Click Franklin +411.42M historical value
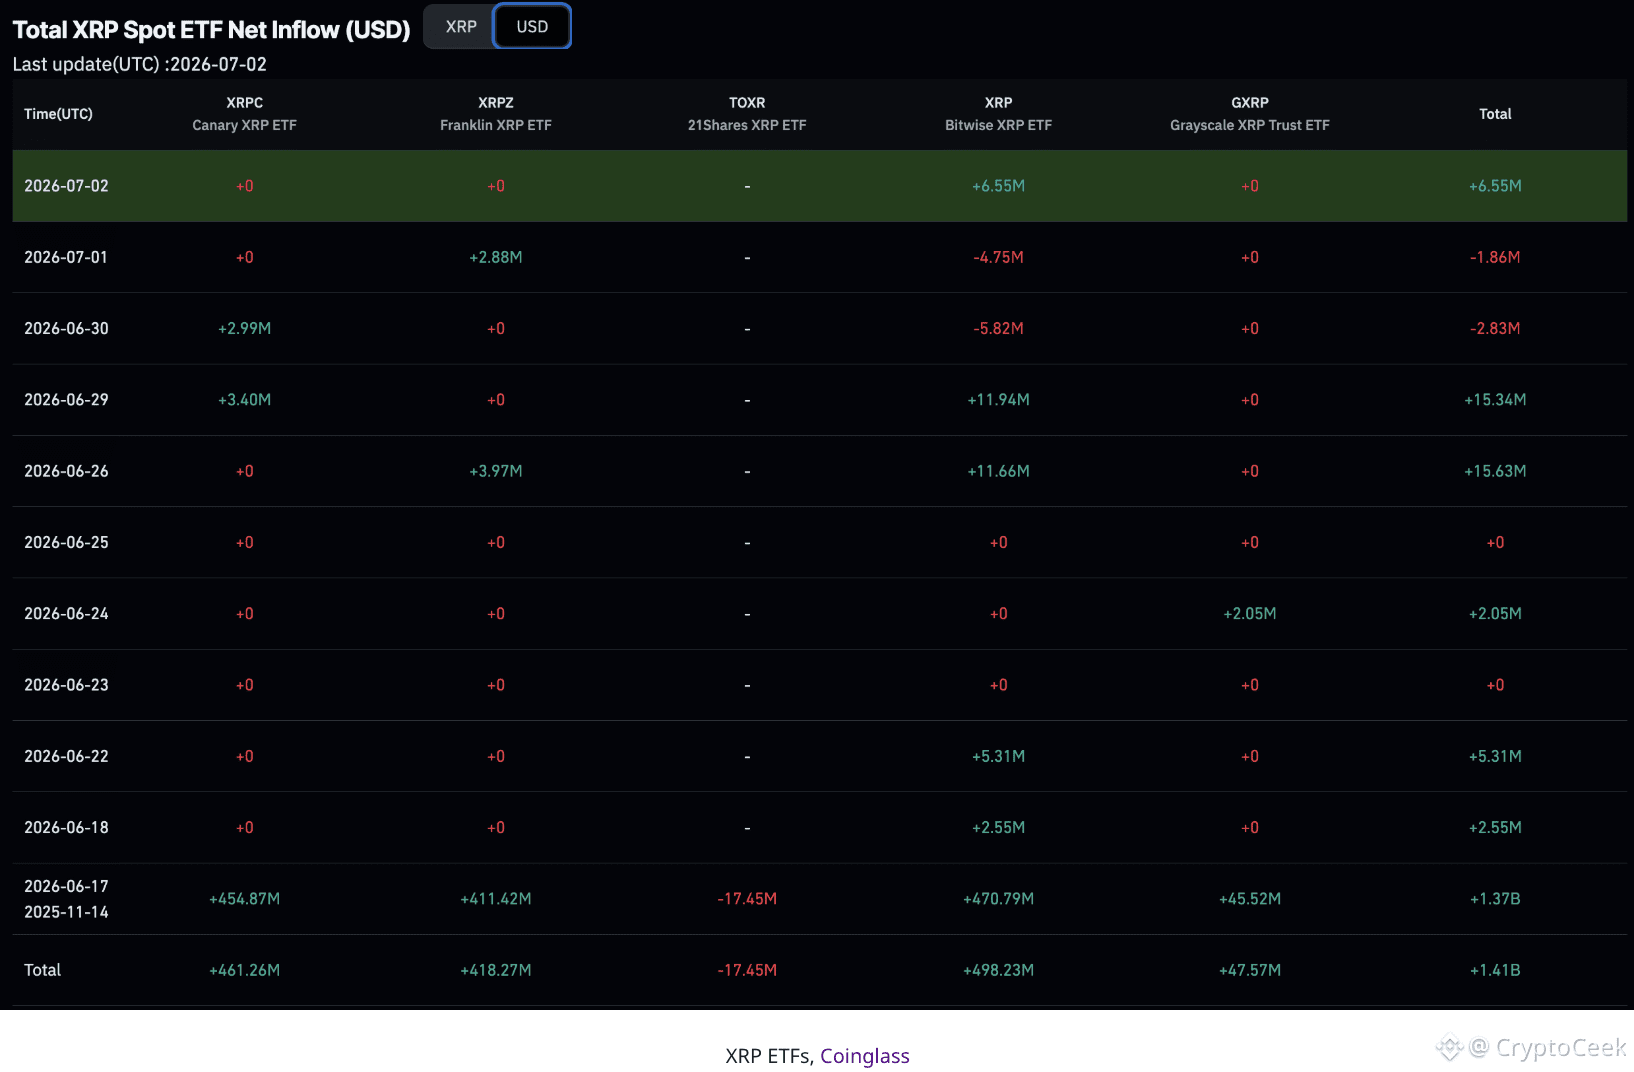Image resolution: width=1634 pixels, height=1072 pixels. (496, 899)
